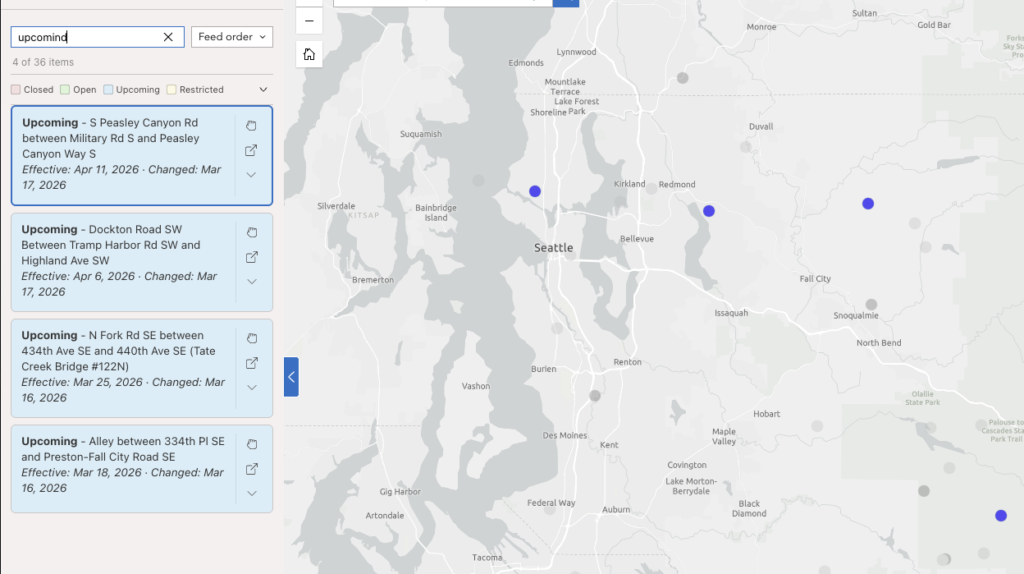Viewport: 1024px width, 574px height.
Task: Click the zoom out minus button
Action: click(309, 21)
